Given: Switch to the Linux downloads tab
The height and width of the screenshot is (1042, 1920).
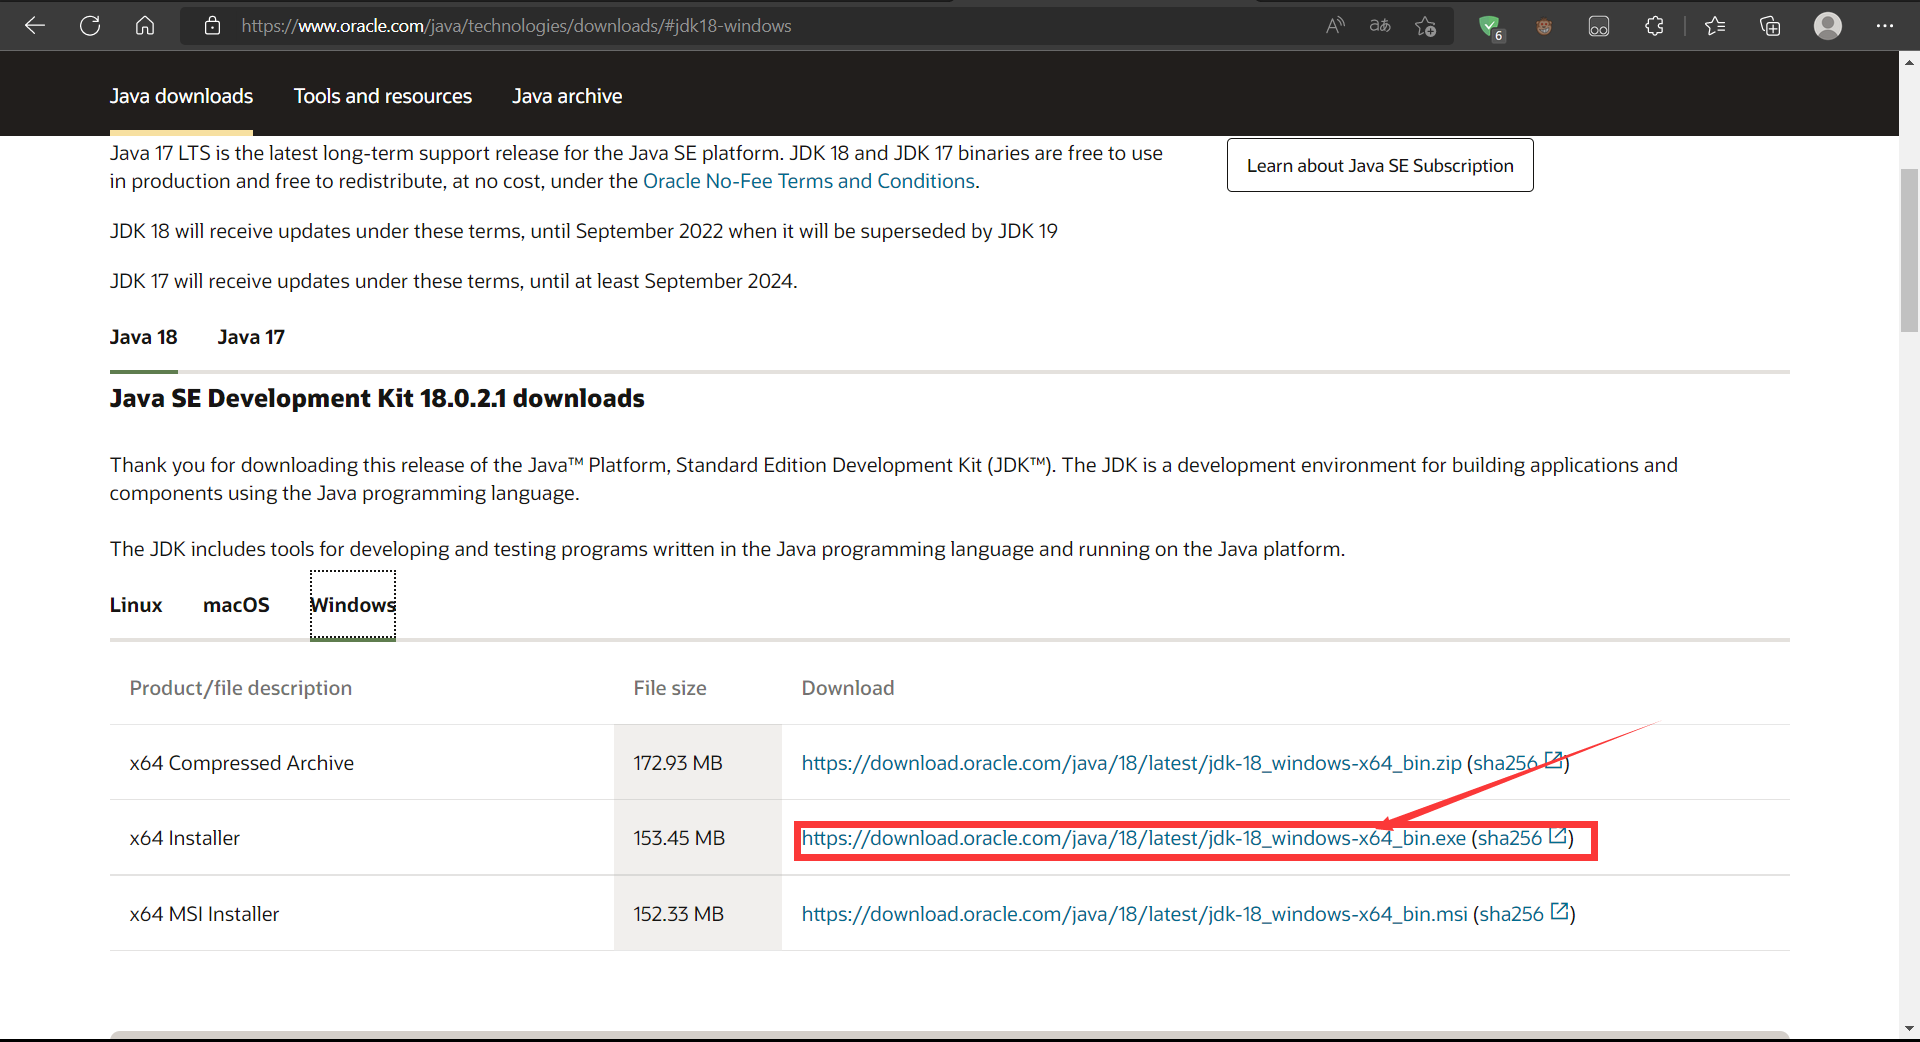Looking at the screenshot, I should point(136,605).
